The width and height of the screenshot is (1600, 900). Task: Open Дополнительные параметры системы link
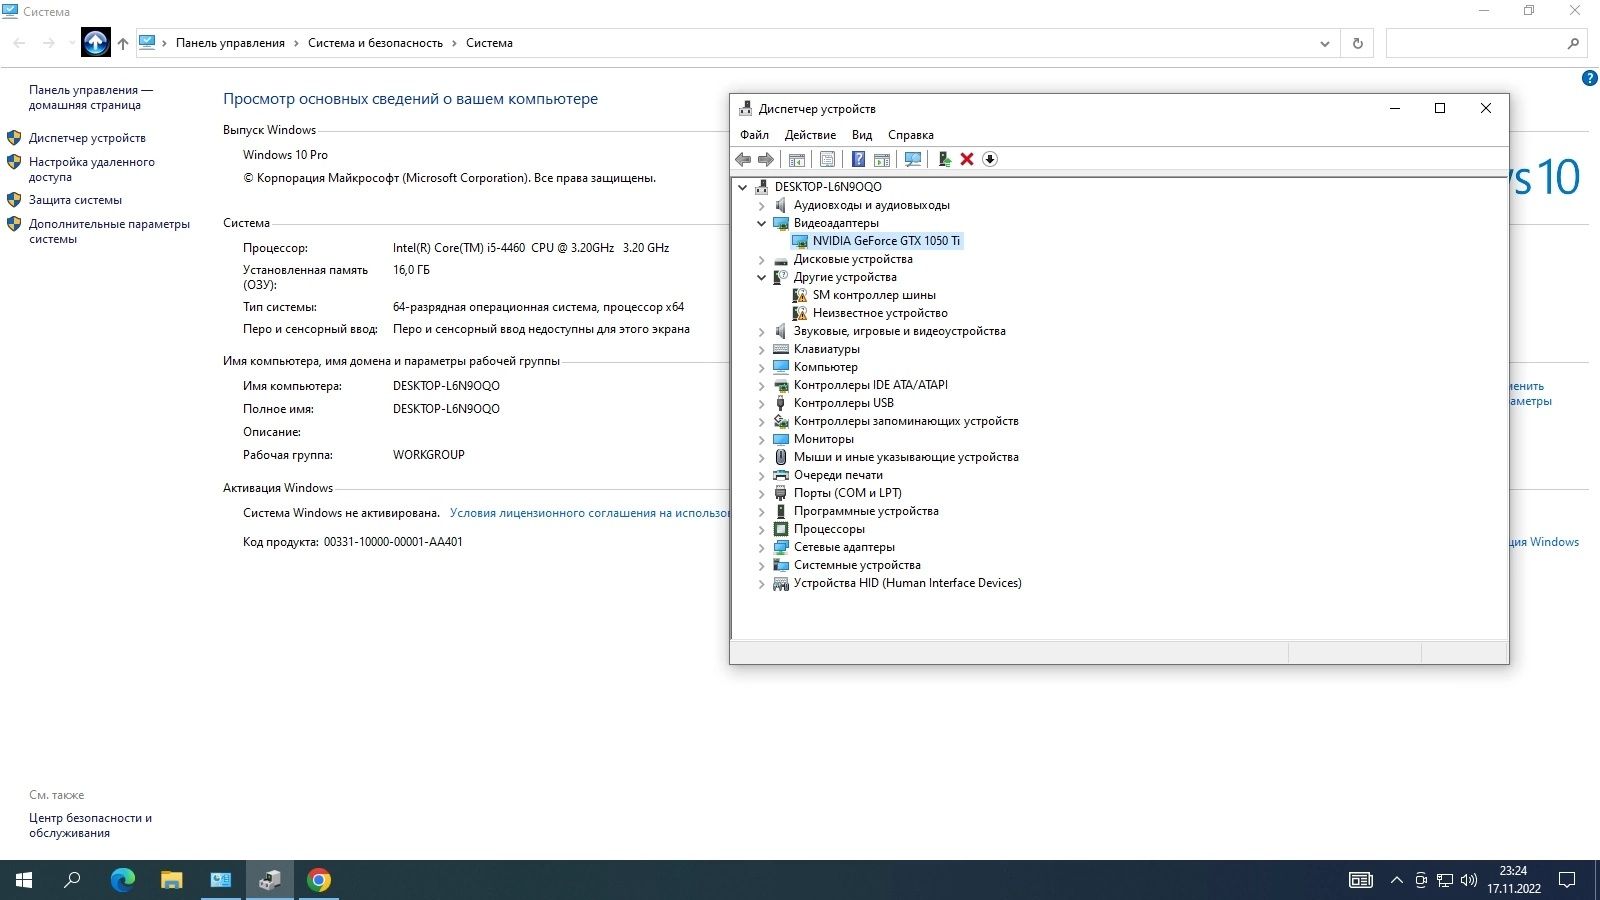tap(109, 231)
